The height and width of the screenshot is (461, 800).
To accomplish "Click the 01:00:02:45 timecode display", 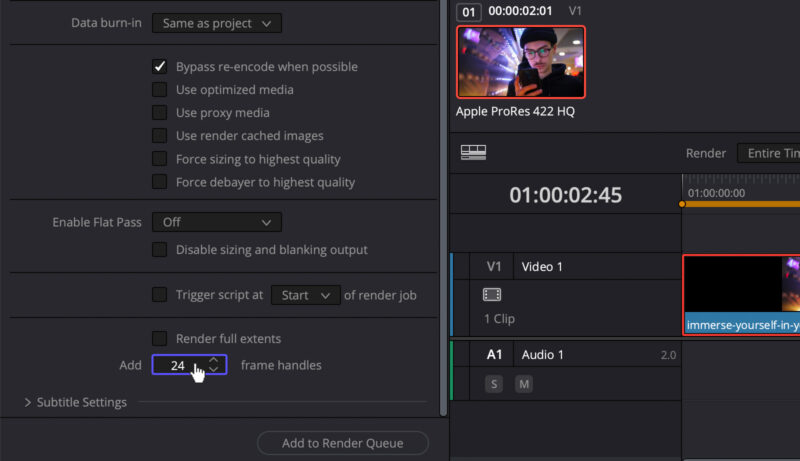I will [566, 195].
